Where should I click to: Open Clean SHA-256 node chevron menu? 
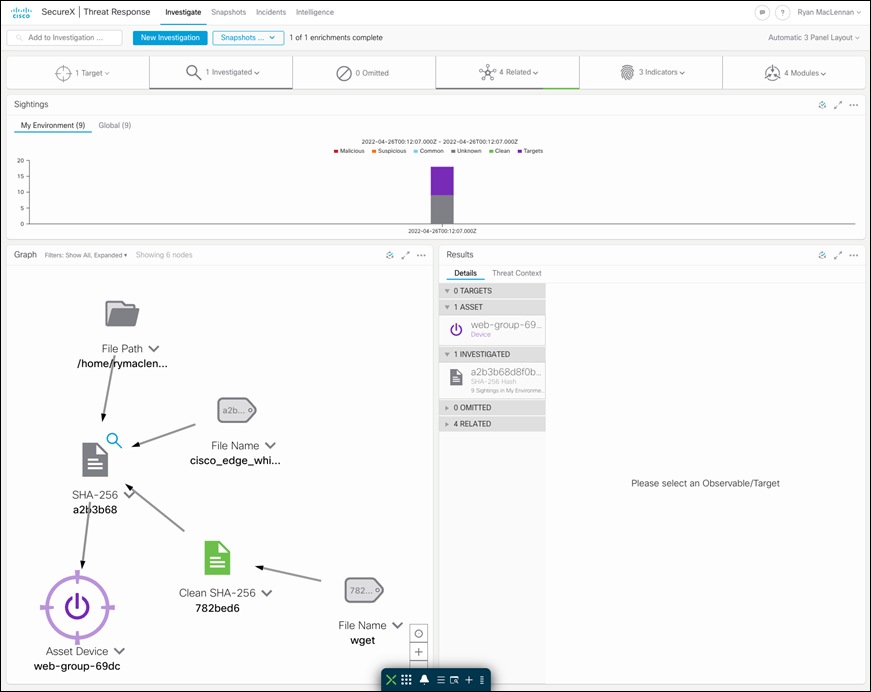coord(267,593)
